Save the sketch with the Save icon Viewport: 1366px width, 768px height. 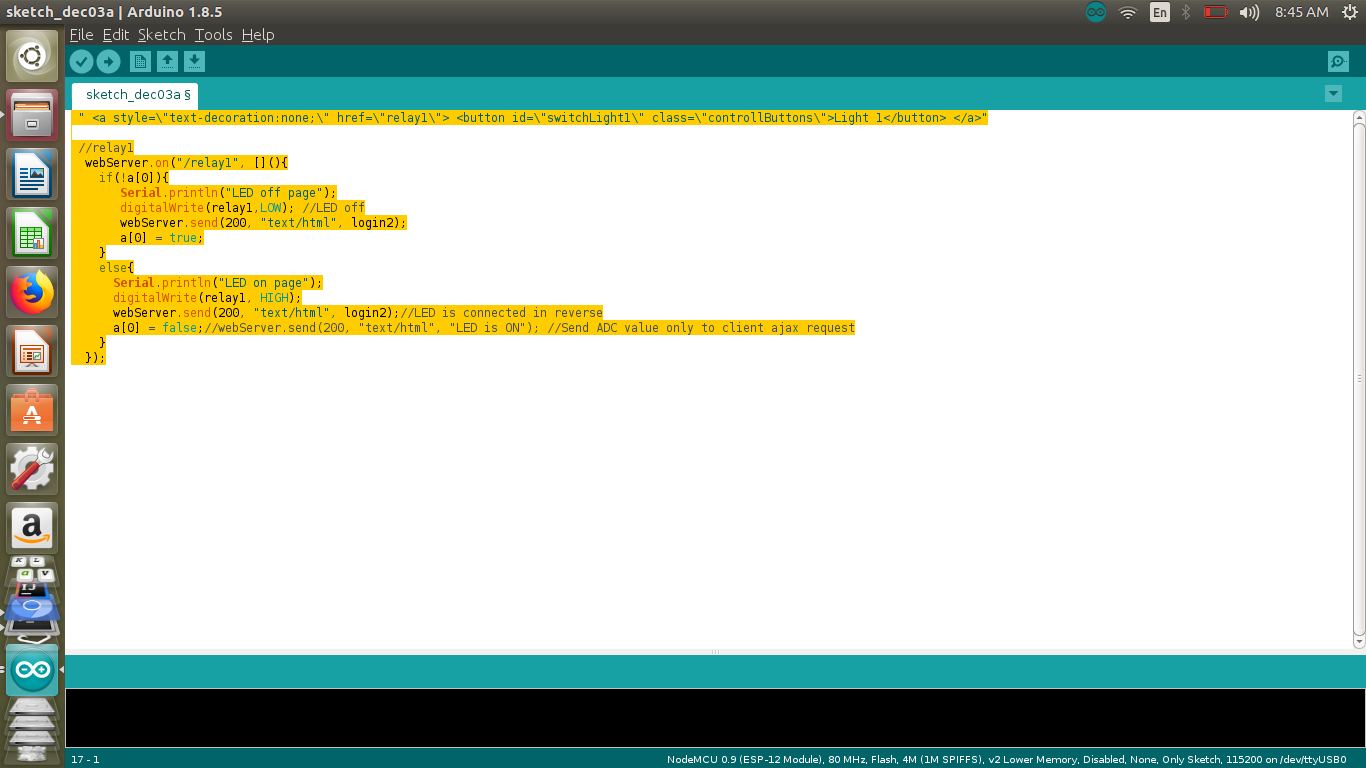(195, 62)
